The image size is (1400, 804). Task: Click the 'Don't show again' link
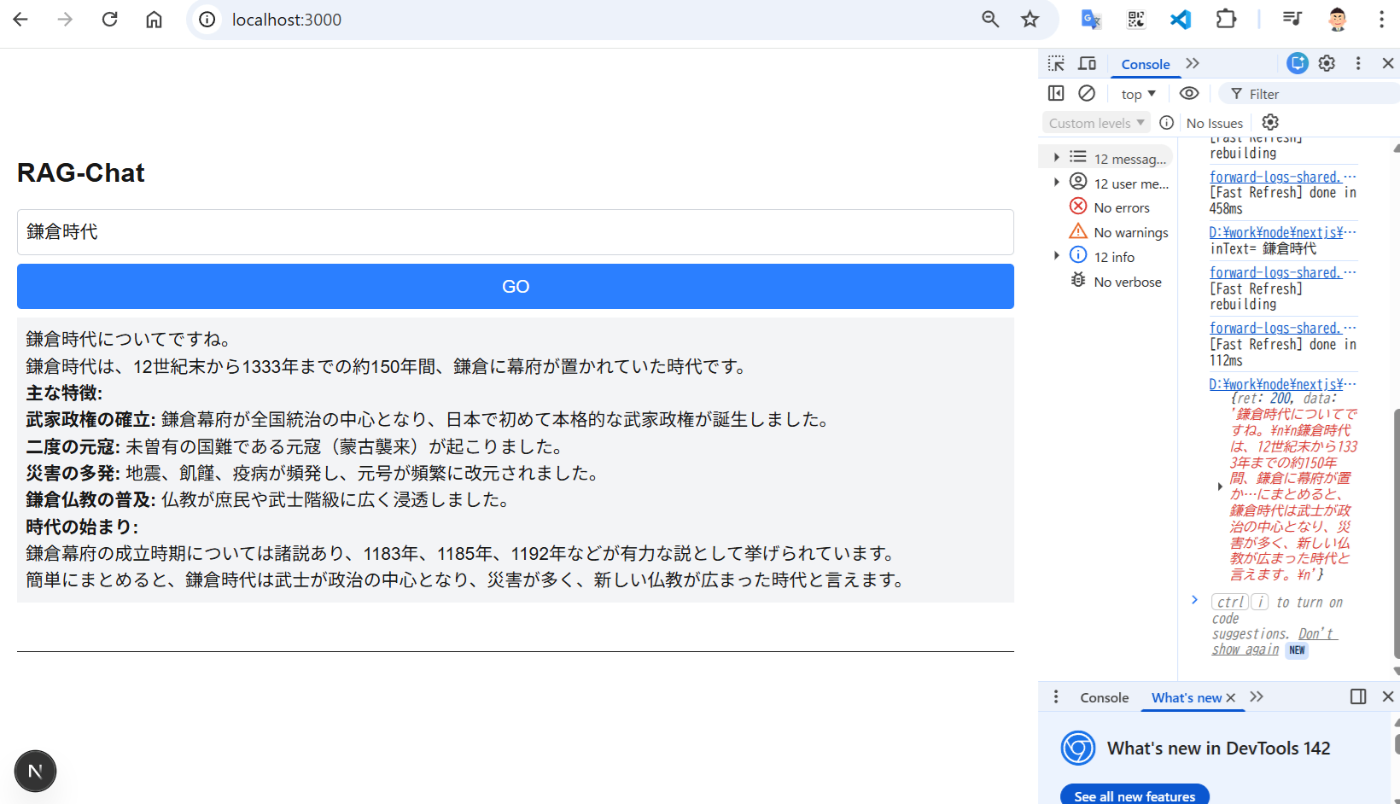point(1274,641)
